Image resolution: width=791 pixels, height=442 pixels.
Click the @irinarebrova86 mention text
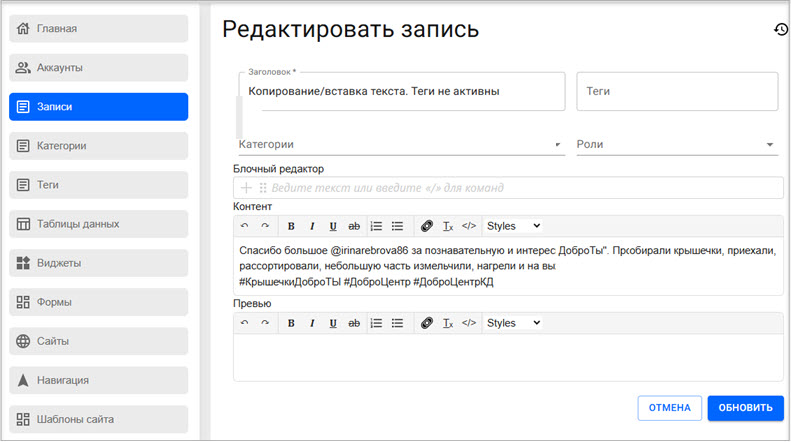[369, 251]
